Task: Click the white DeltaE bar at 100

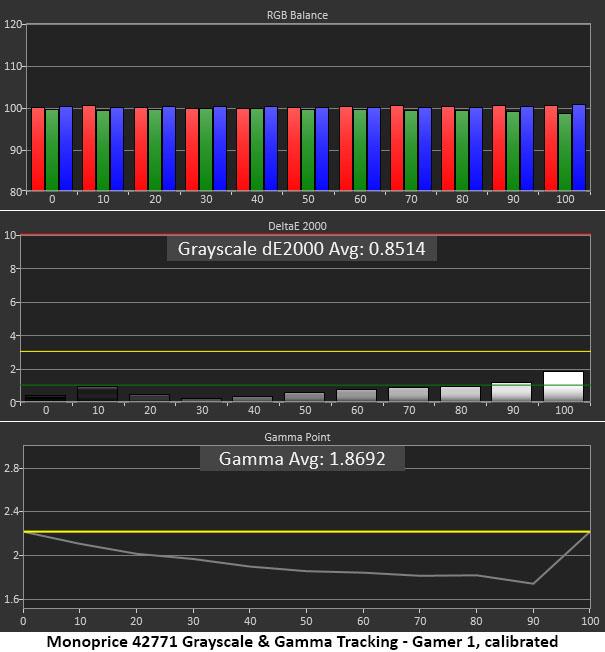Action: click(x=563, y=386)
